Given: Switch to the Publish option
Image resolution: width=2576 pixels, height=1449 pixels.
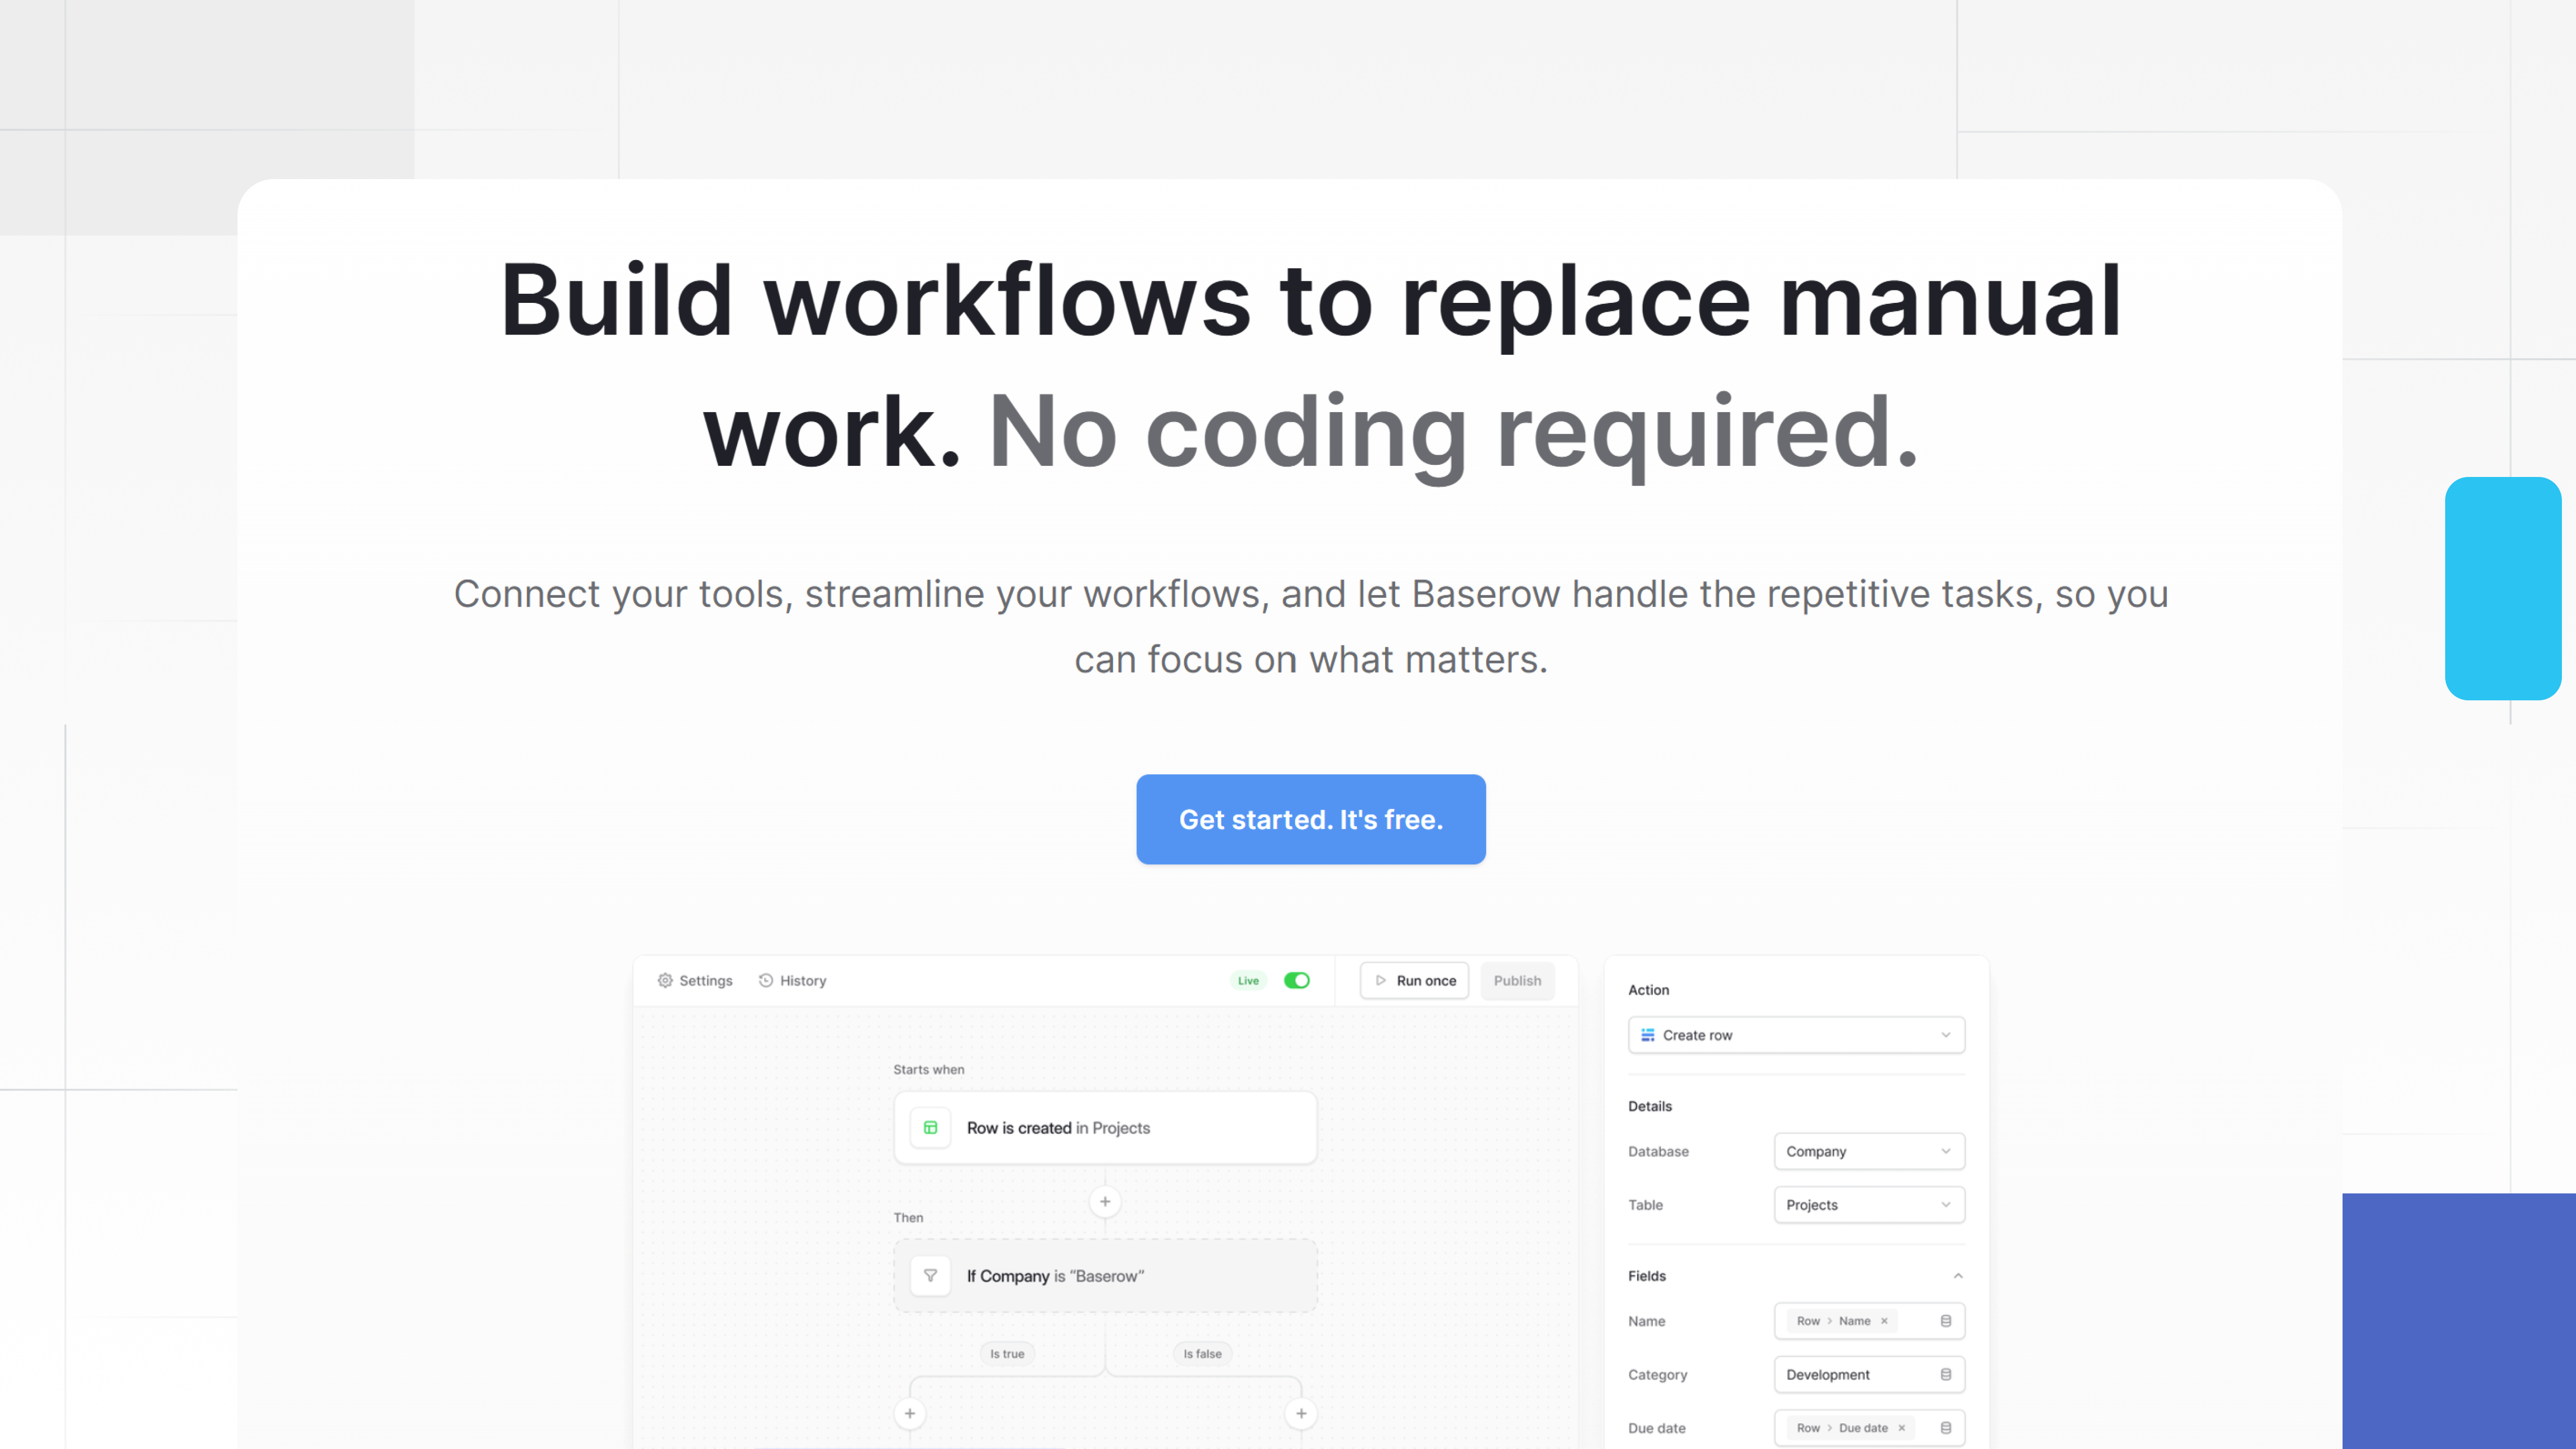Looking at the screenshot, I should coord(1517,980).
